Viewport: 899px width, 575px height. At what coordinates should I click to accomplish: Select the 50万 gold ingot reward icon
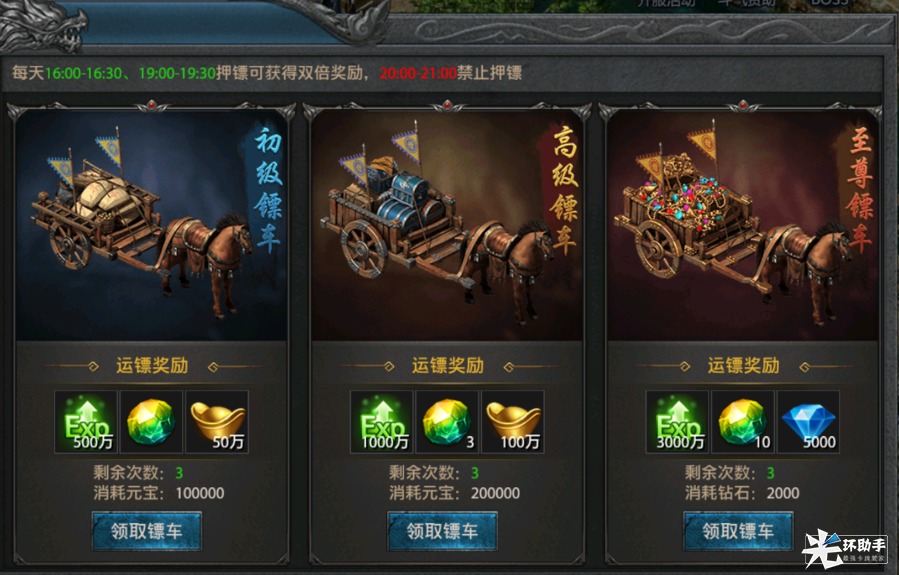(217, 422)
